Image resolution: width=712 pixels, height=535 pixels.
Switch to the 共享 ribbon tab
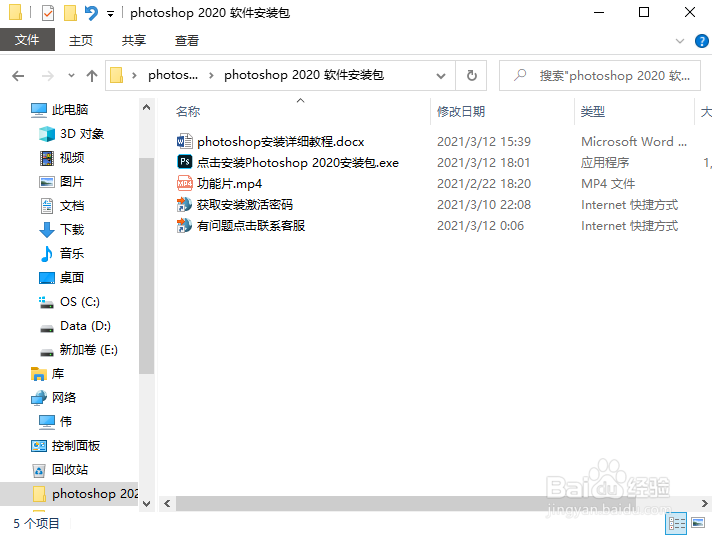pos(134,40)
